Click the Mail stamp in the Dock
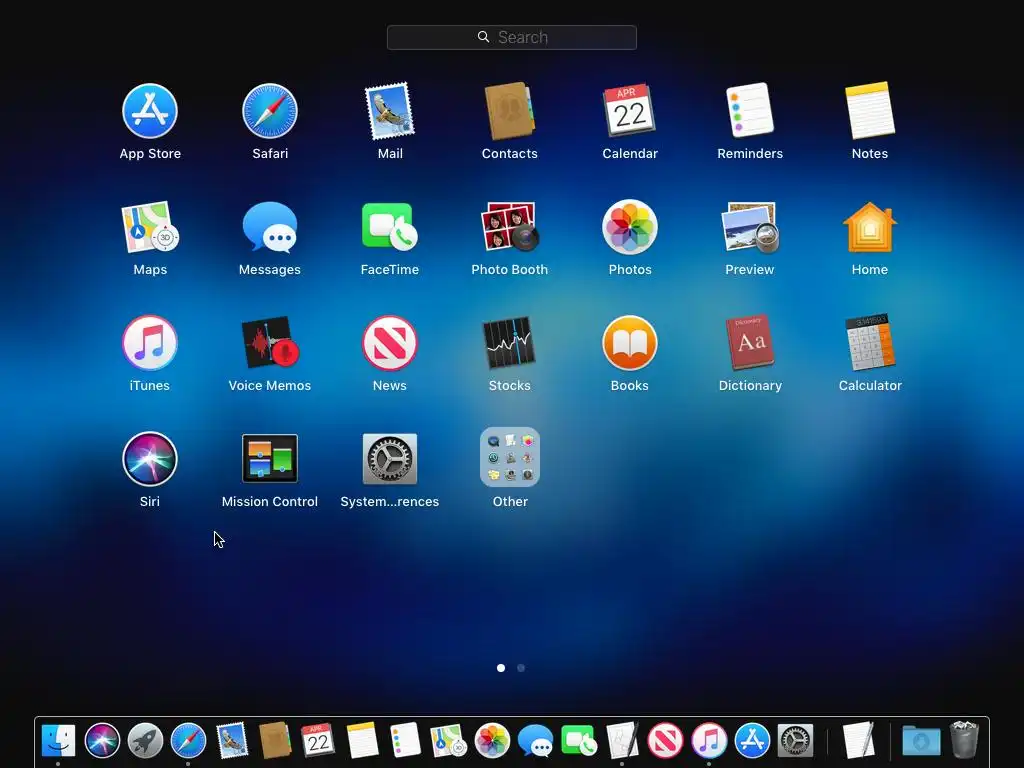1024x768 pixels. tap(232, 741)
